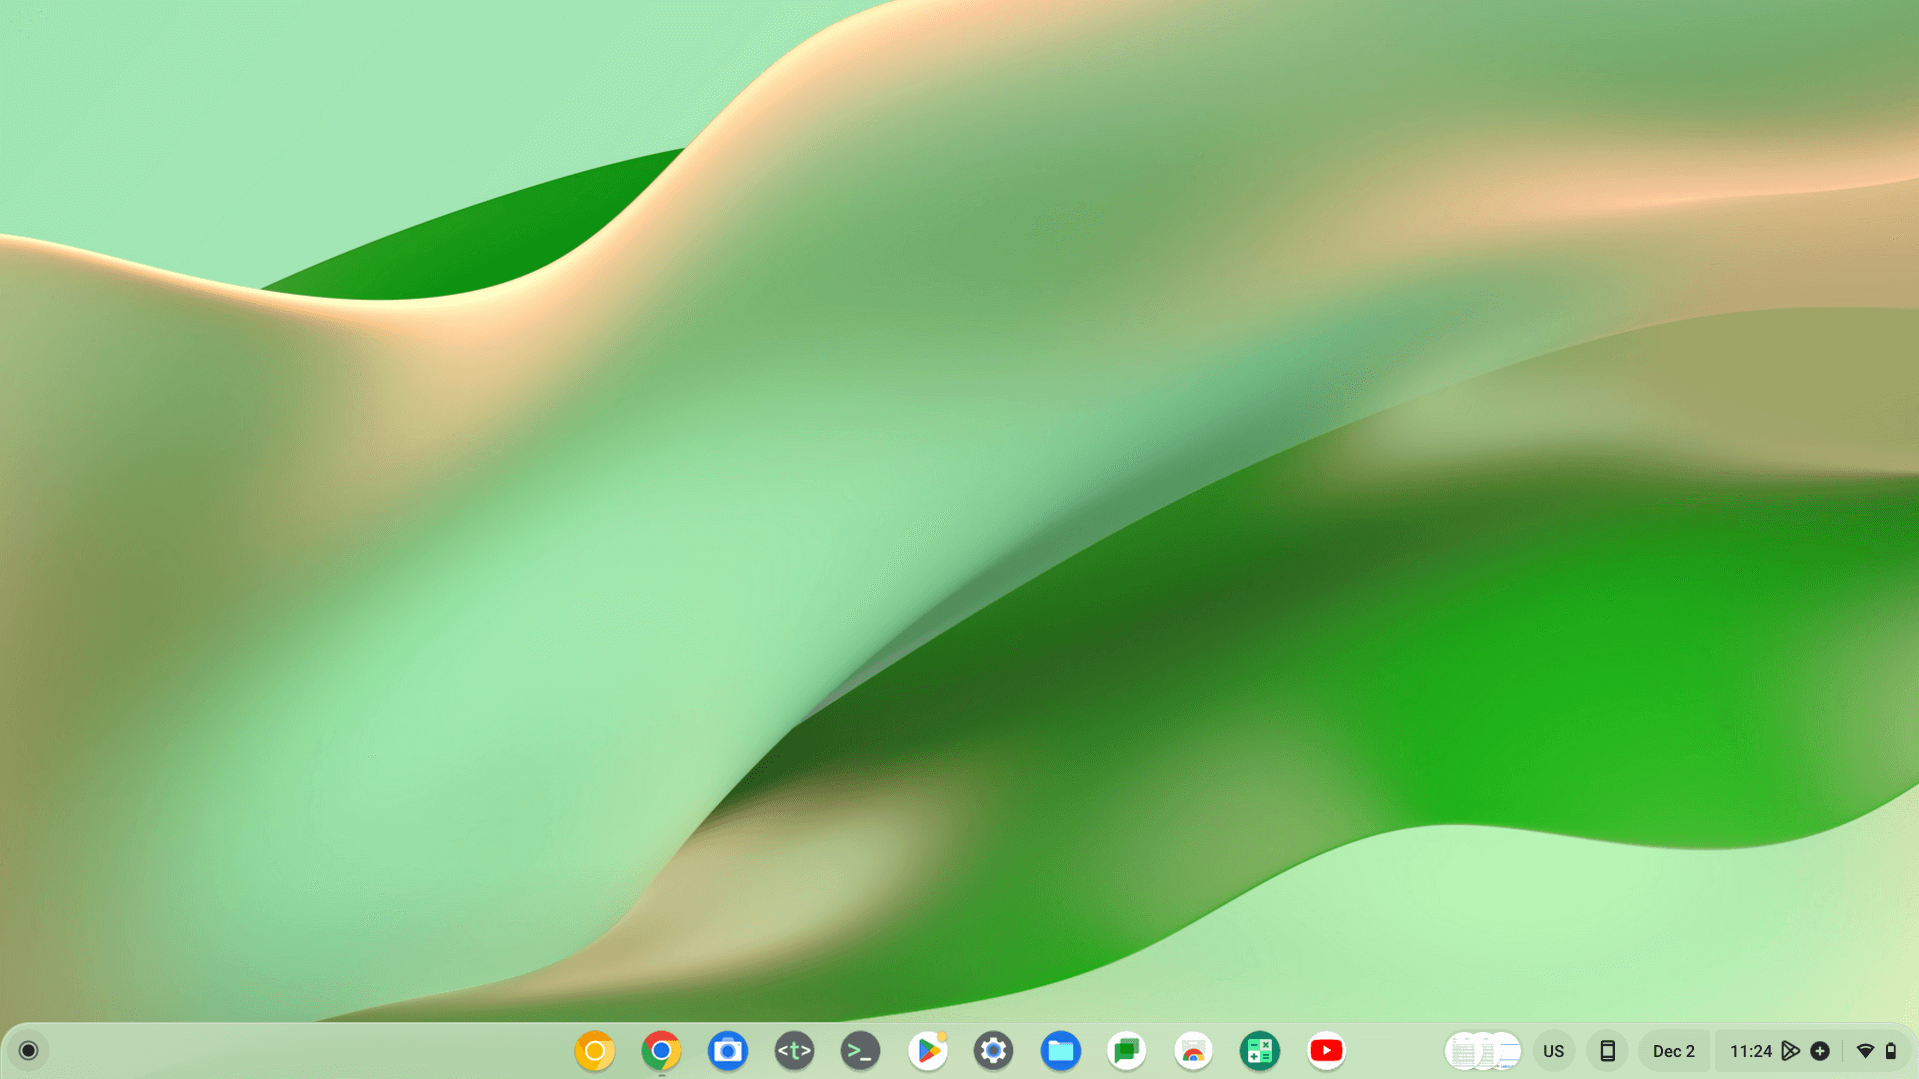1919x1079 pixels.
Task: Open the Text editor app
Action: [794, 1051]
